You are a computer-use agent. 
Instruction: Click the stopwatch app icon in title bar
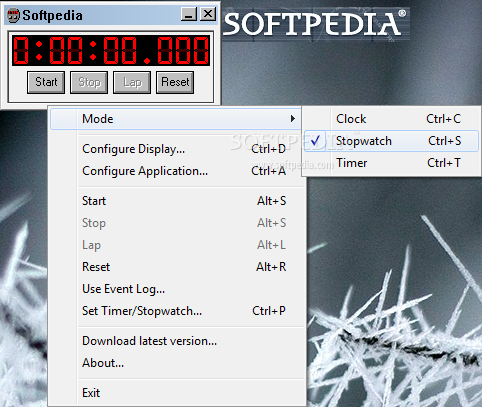13,15
